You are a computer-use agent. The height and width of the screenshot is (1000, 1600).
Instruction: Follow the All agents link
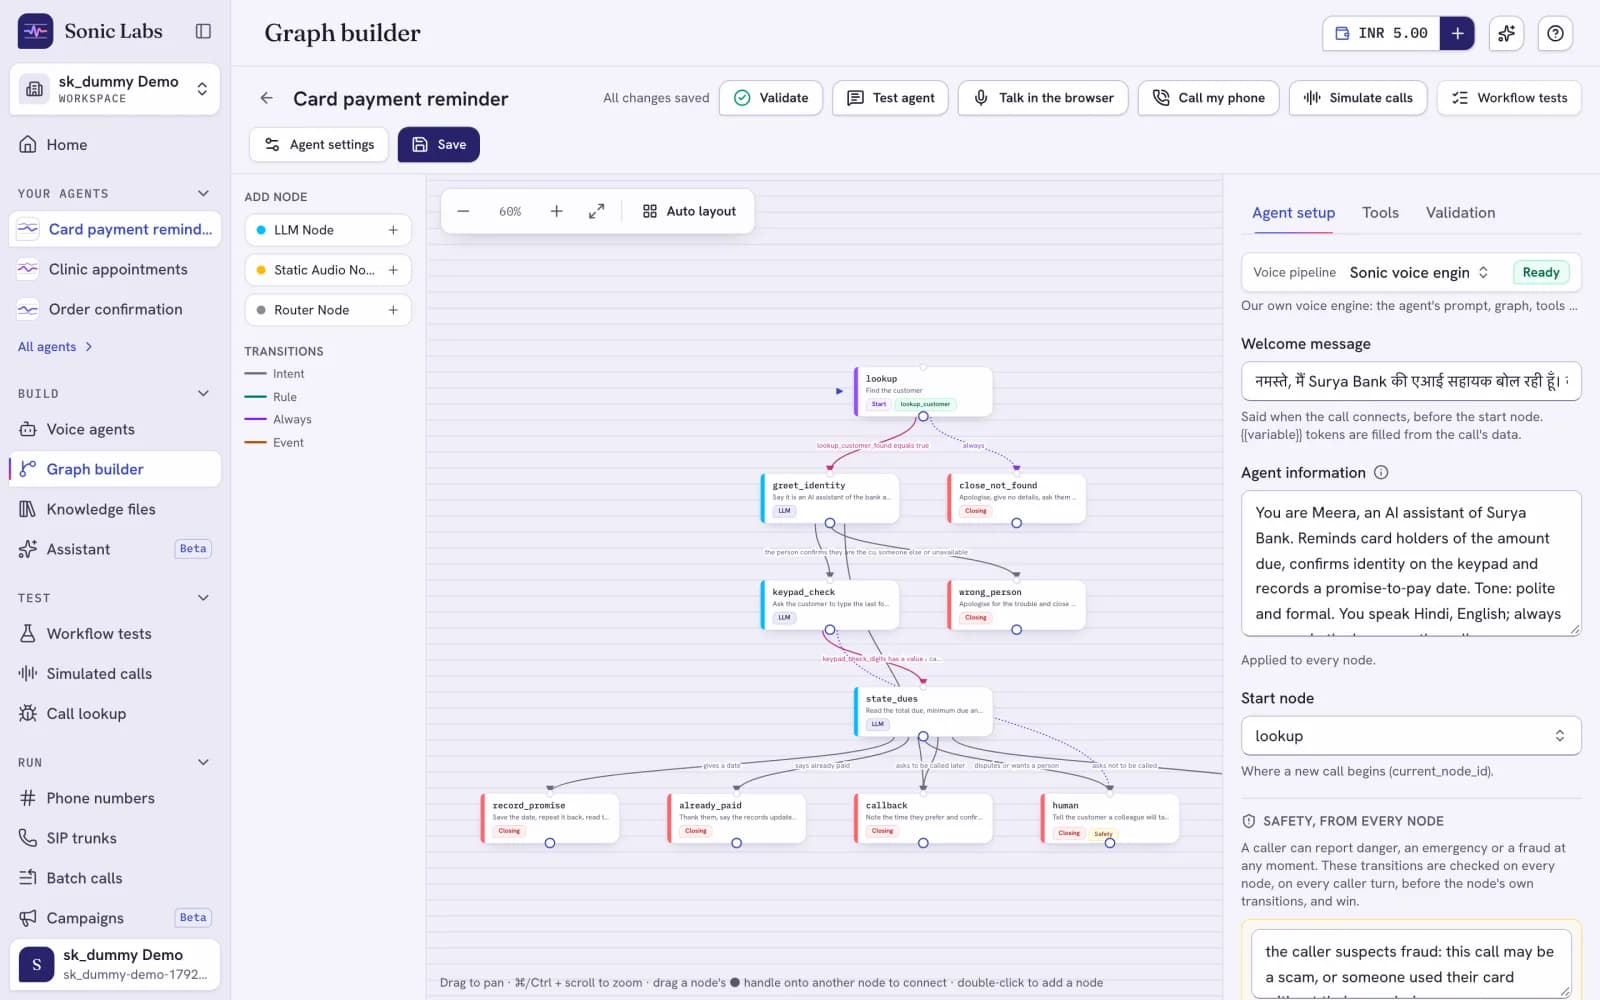pyautogui.click(x=55, y=347)
